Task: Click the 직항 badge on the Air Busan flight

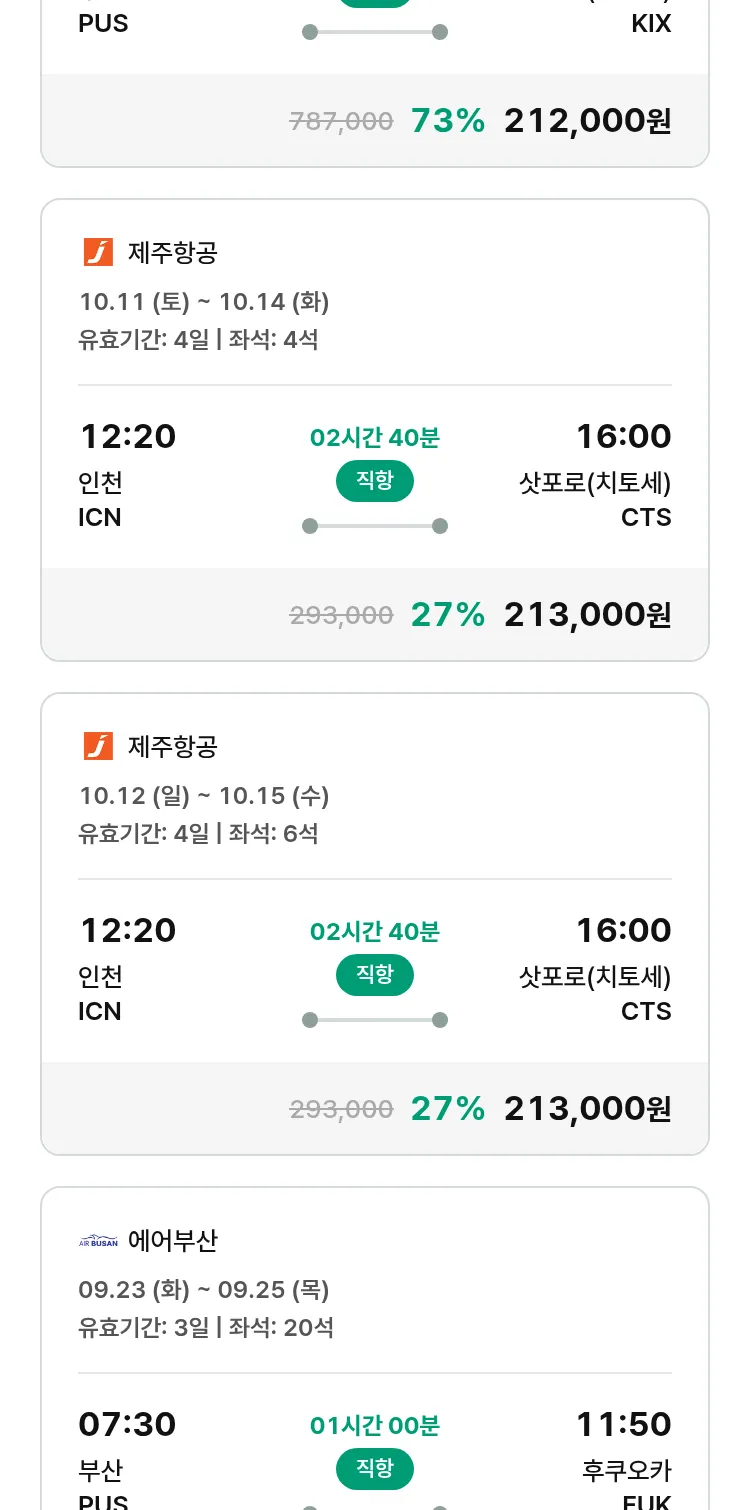Action: (x=374, y=1469)
